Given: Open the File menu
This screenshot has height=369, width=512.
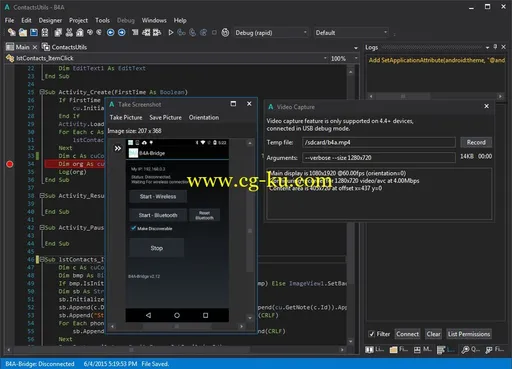Looking at the screenshot, I should point(9,20).
